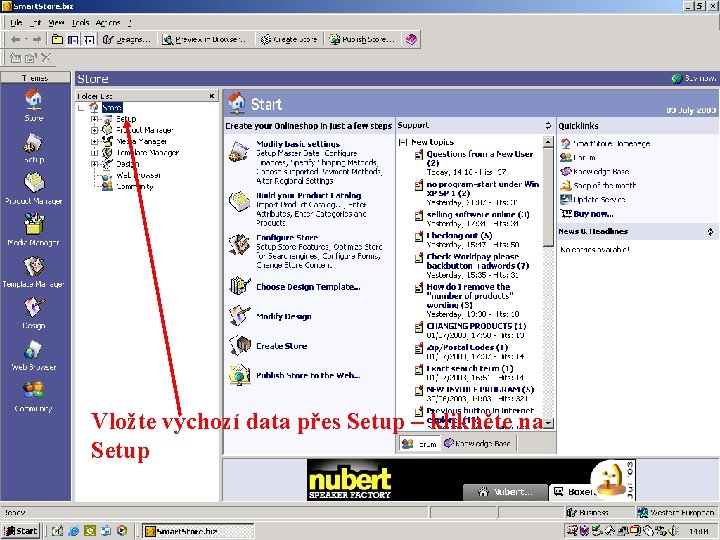This screenshot has height=540, width=720.
Task: Click the first icon in the second toolbar row
Action: [16, 58]
